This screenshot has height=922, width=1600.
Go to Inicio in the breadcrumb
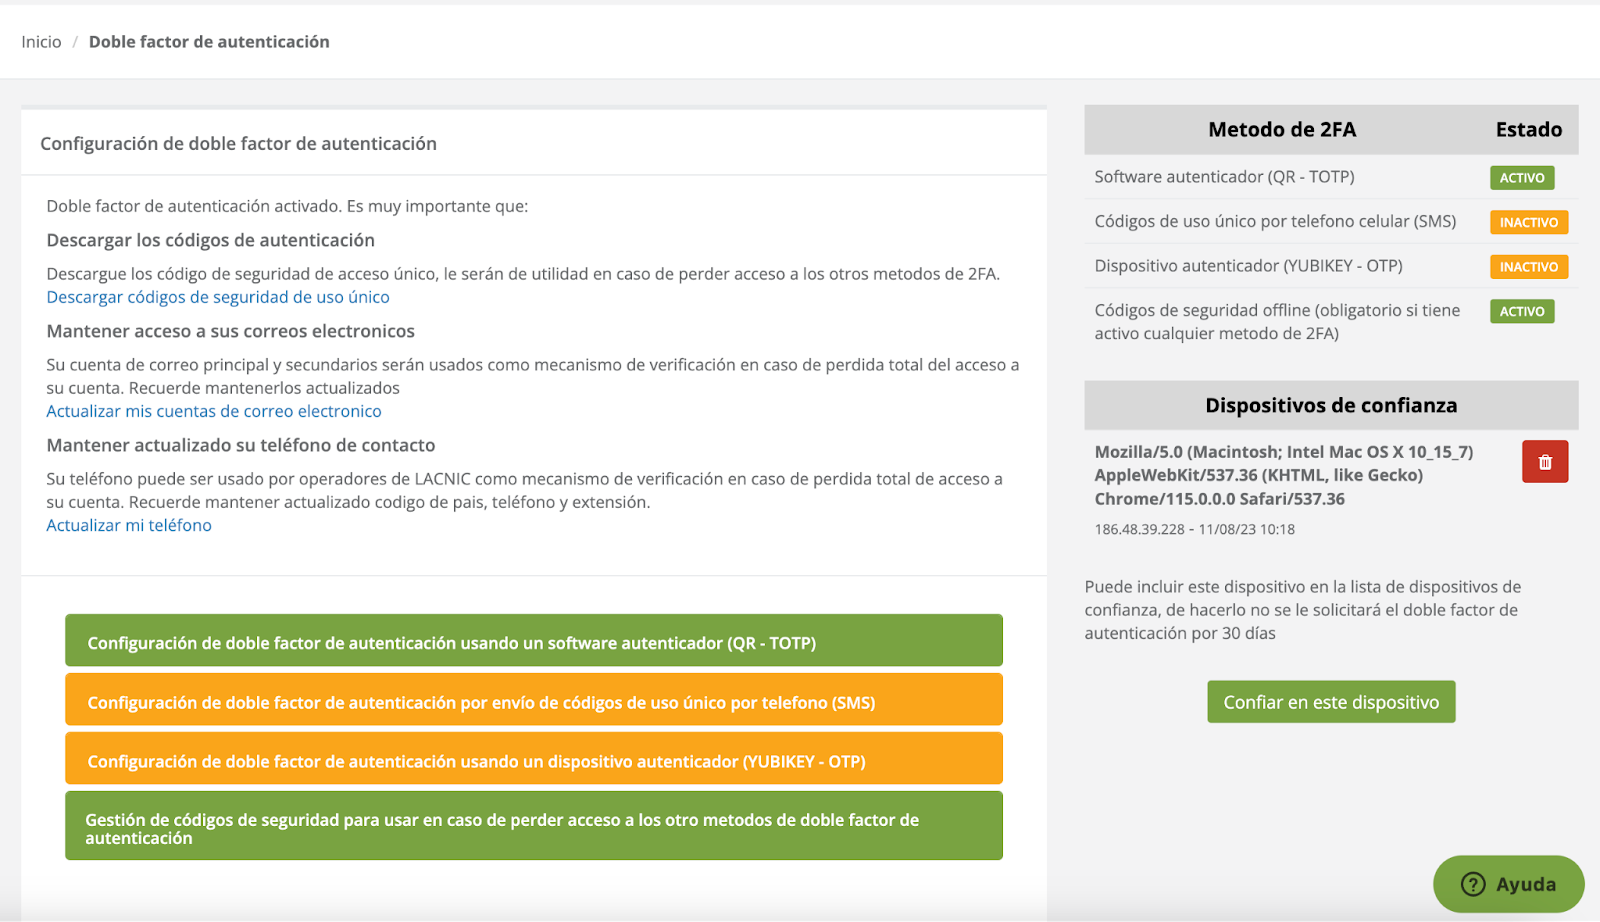coord(41,42)
